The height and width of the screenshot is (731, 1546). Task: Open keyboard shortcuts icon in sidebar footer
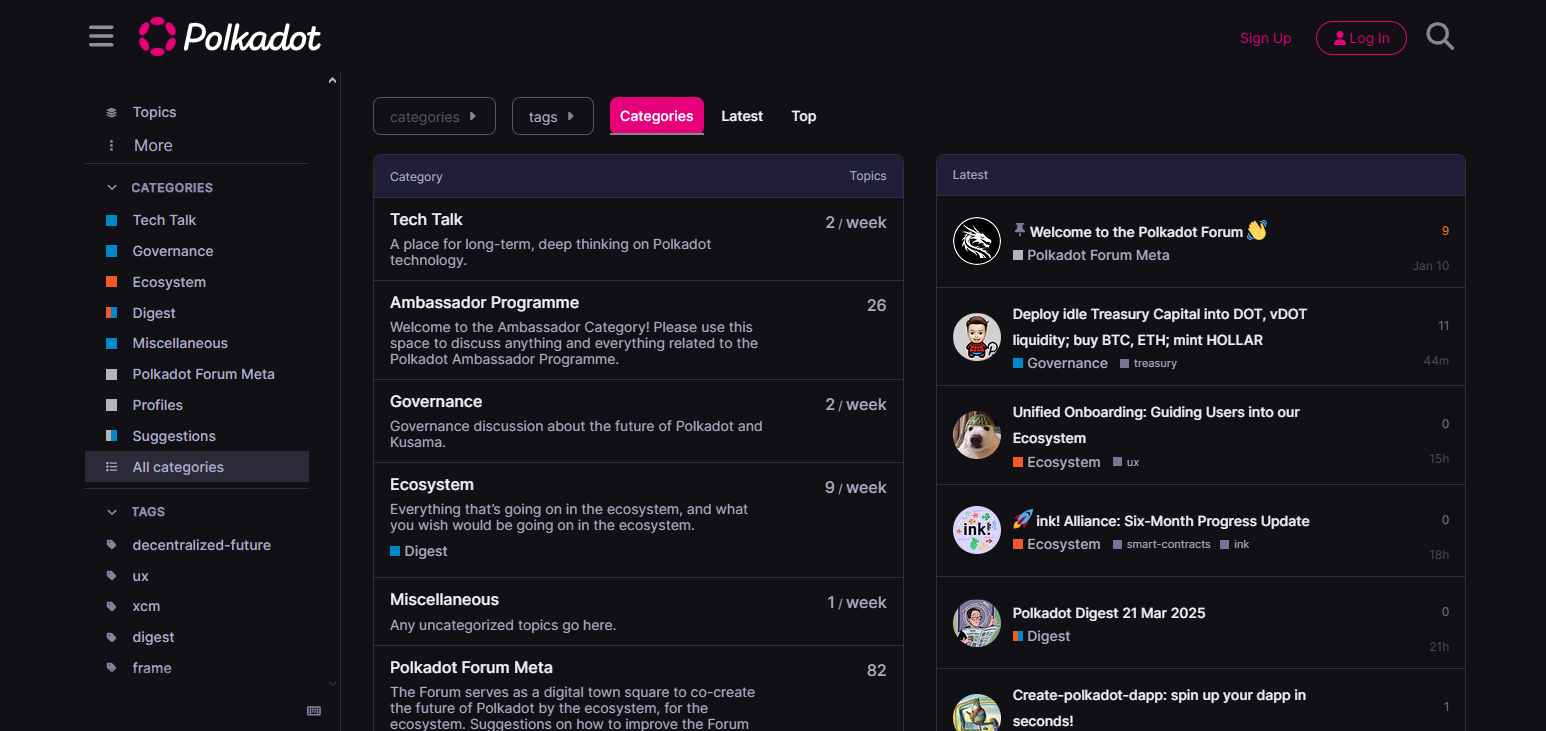[314, 711]
